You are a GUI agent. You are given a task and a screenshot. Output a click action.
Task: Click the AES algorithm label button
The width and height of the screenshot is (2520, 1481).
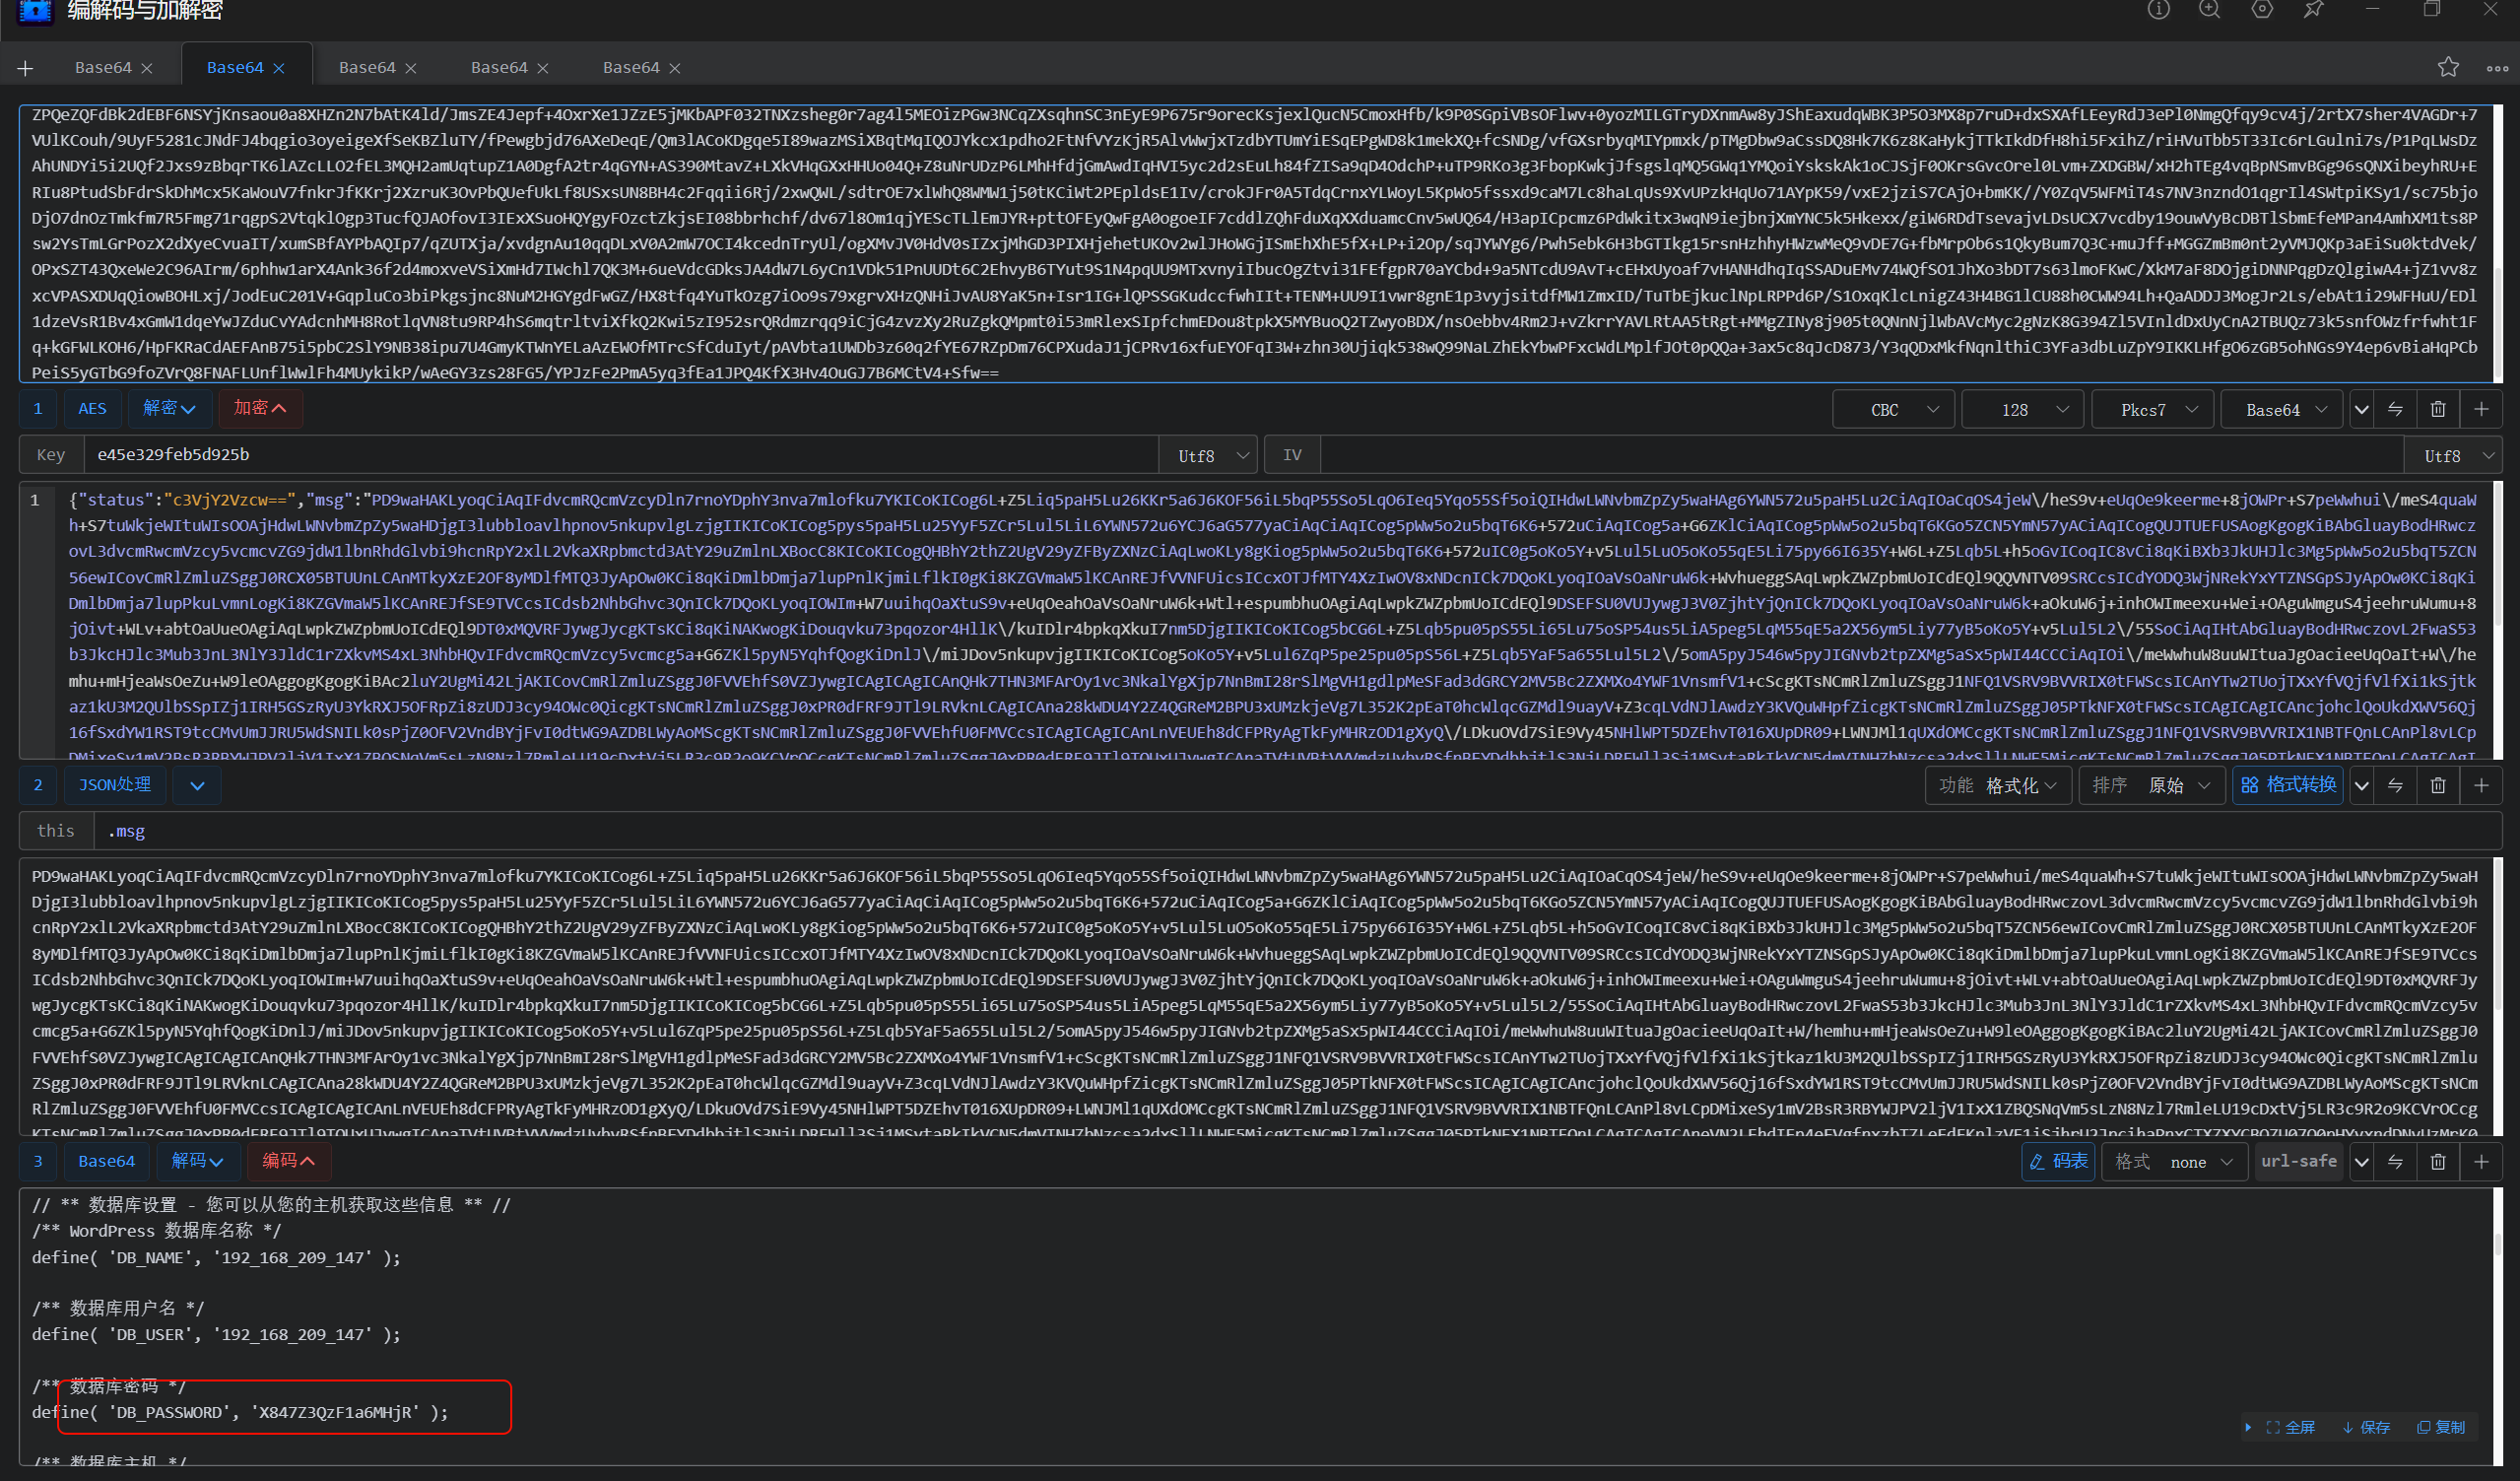(x=92, y=408)
